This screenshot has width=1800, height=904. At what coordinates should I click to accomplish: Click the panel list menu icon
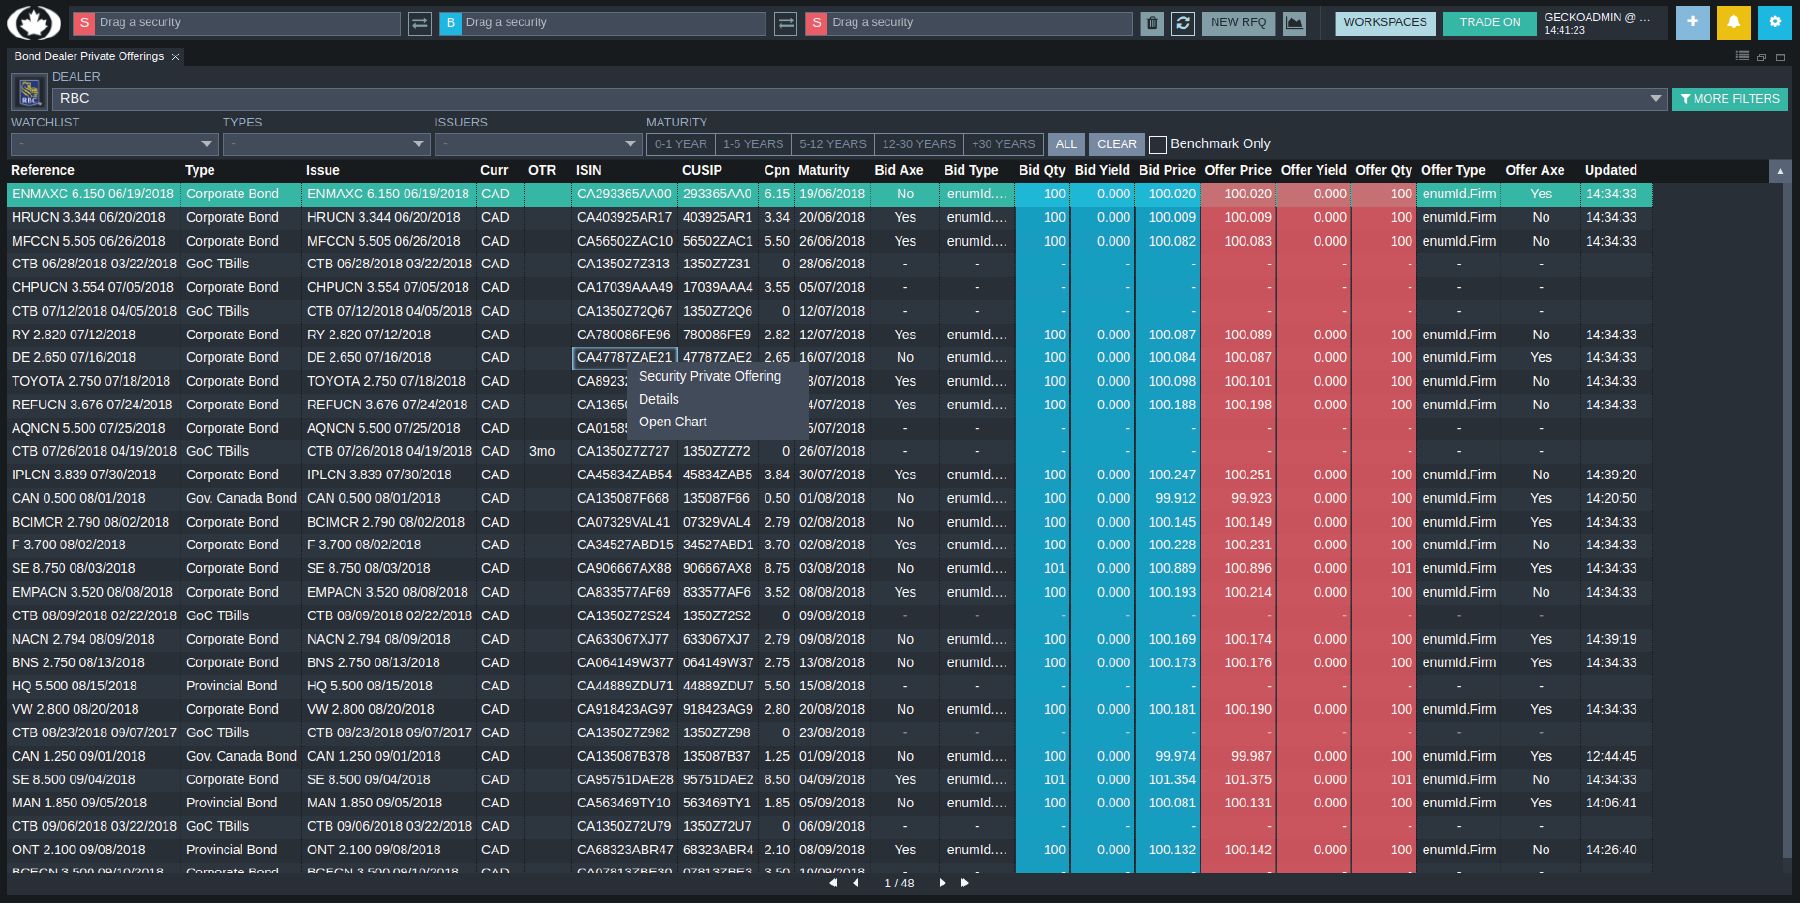pyautogui.click(x=1742, y=56)
